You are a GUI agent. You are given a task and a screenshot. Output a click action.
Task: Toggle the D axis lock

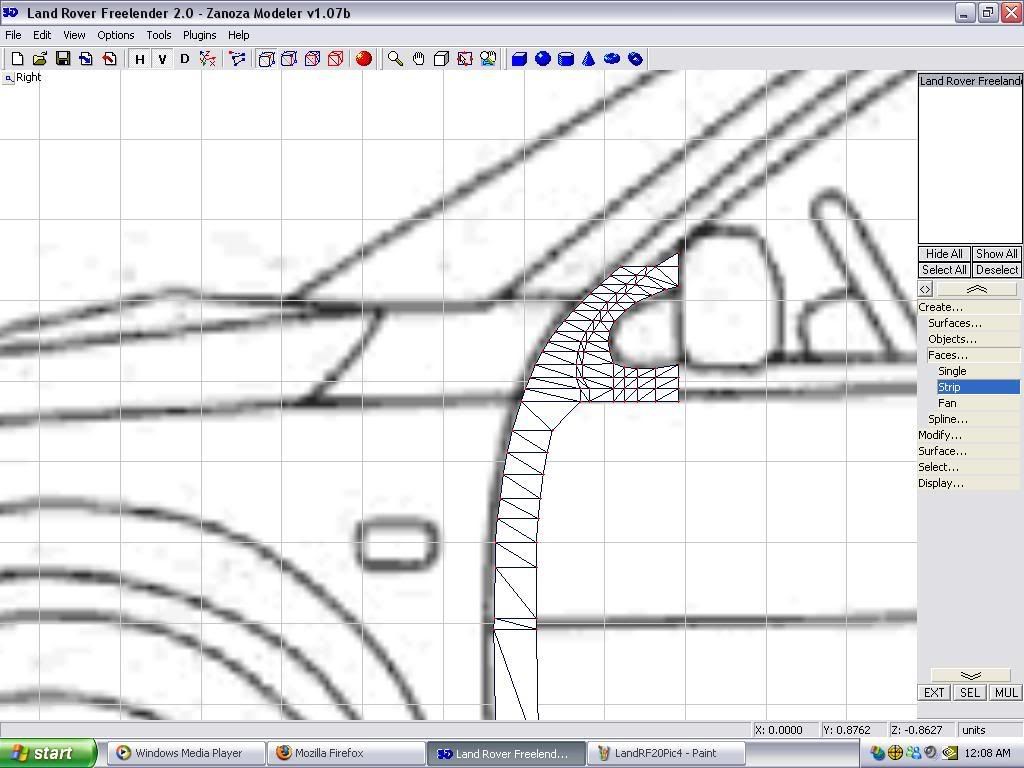tap(184, 59)
